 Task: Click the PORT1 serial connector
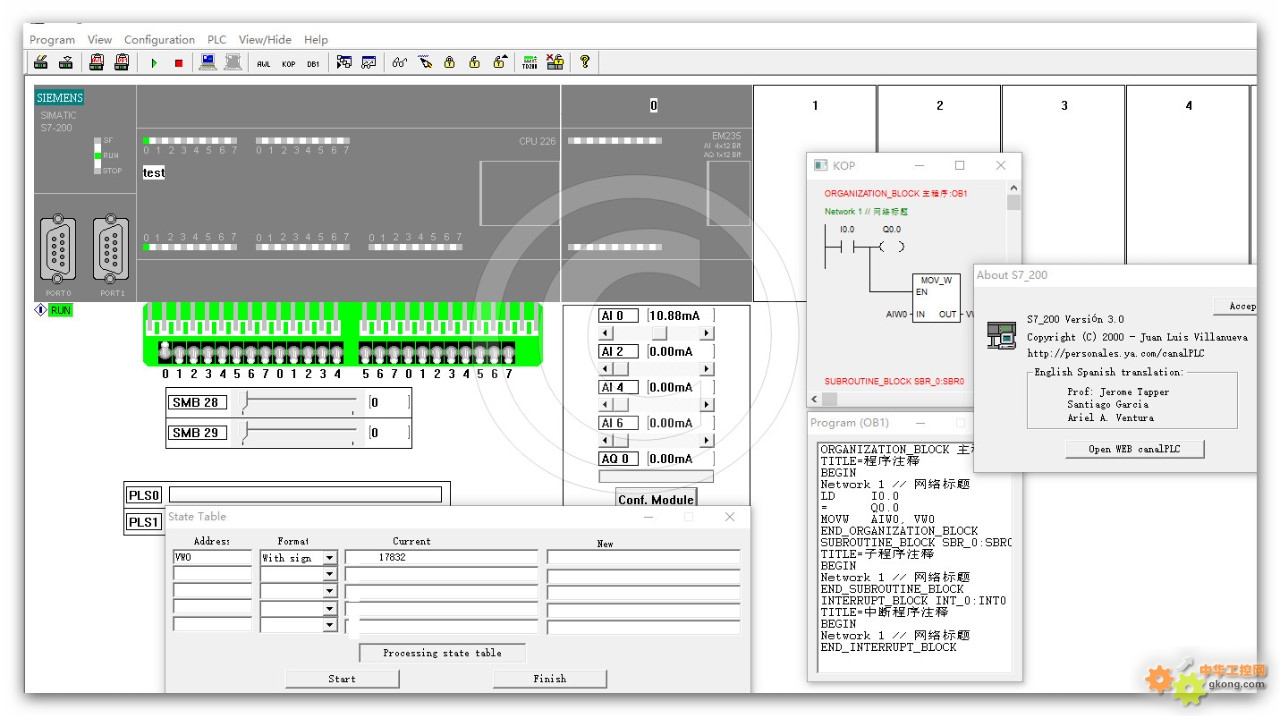[111, 250]
